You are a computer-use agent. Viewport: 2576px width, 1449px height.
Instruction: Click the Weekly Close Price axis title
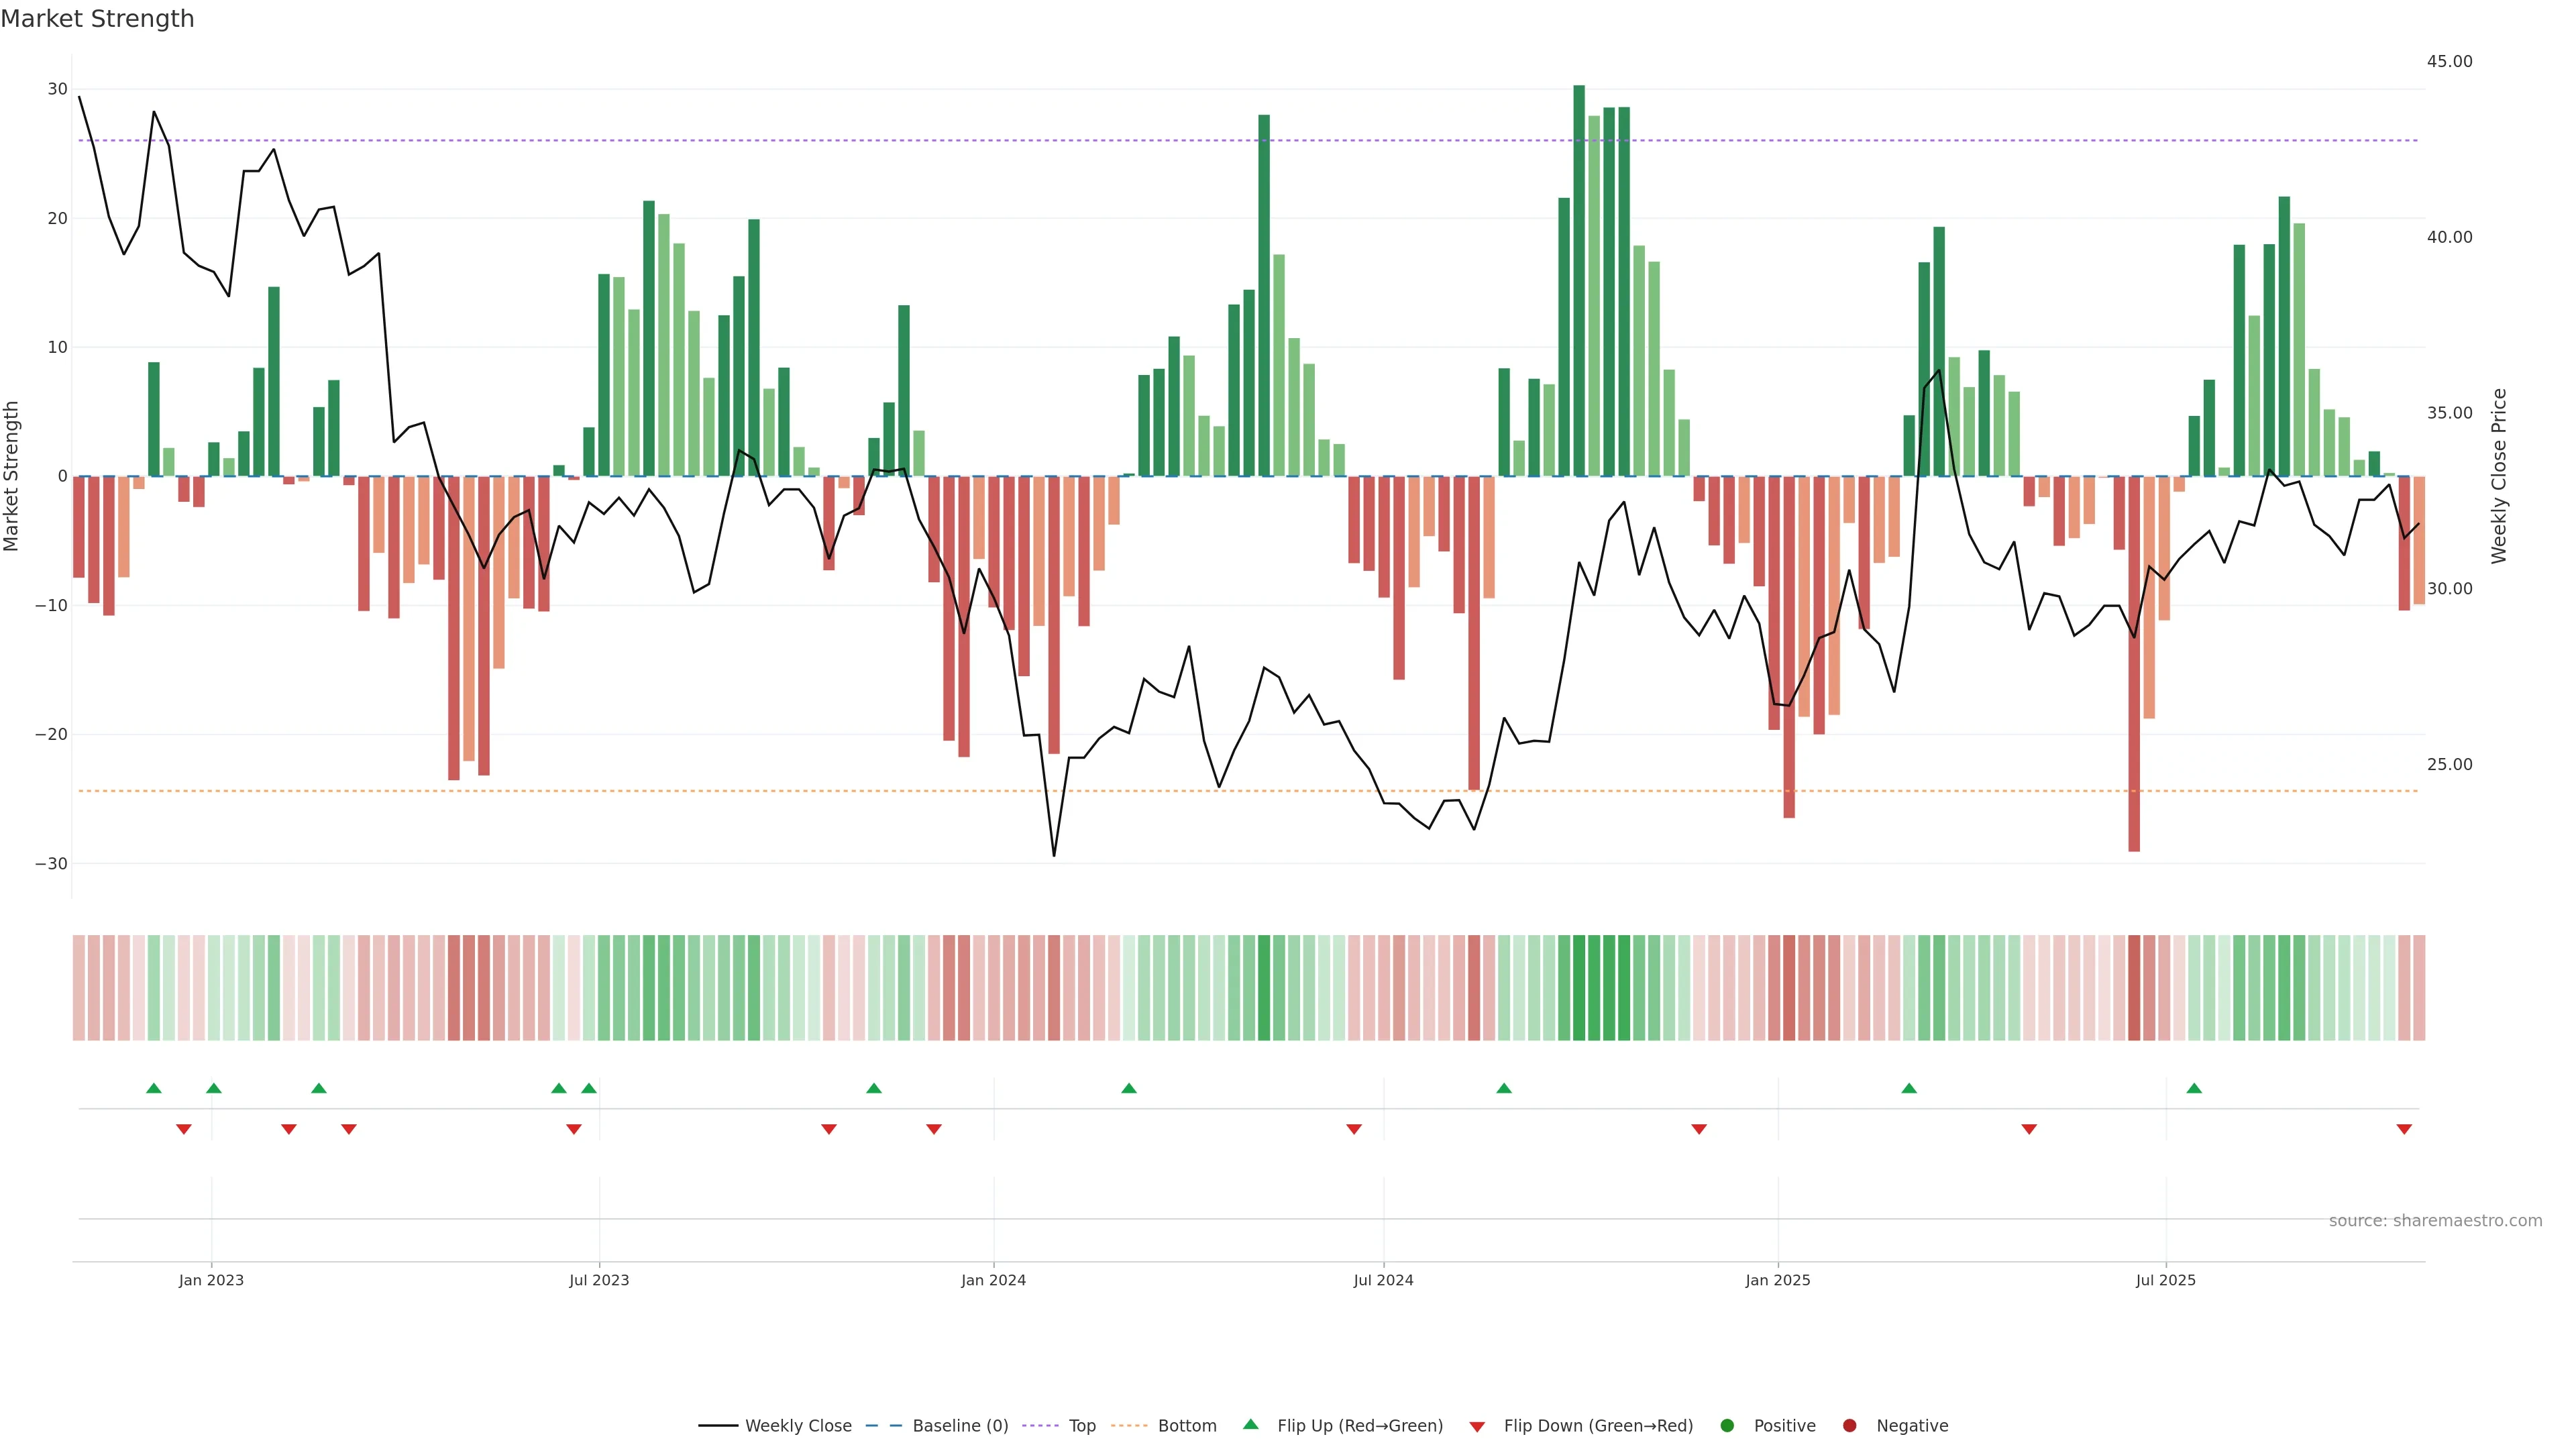point(2499,476)
